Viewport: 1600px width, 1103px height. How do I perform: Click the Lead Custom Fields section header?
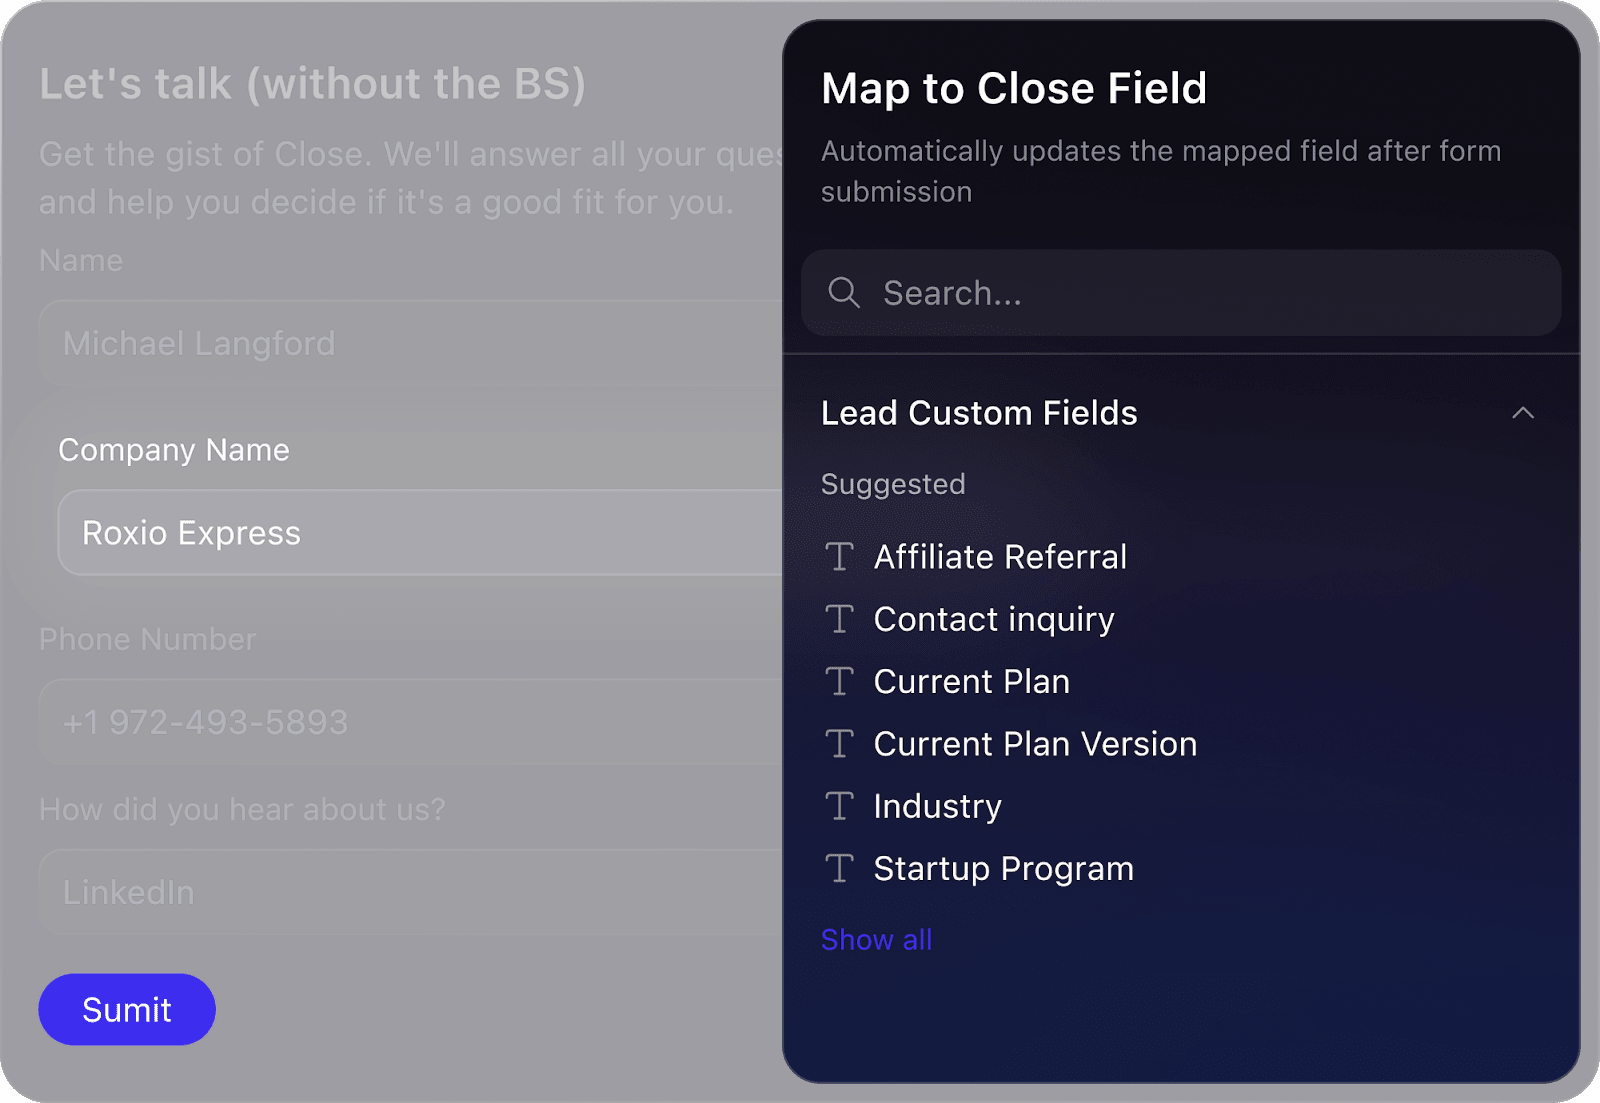[x=979, y=413]
